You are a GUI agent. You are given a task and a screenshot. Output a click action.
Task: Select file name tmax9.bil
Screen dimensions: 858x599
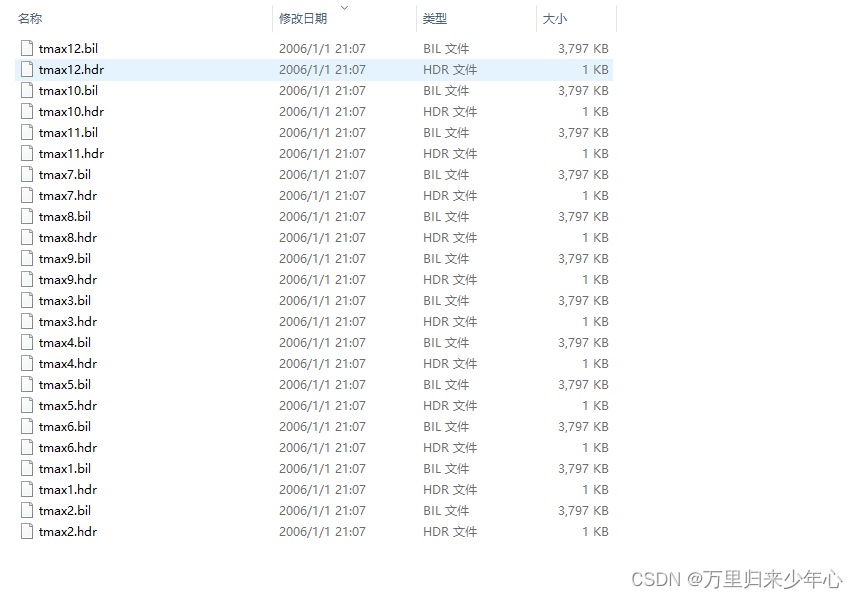[65, 258]
